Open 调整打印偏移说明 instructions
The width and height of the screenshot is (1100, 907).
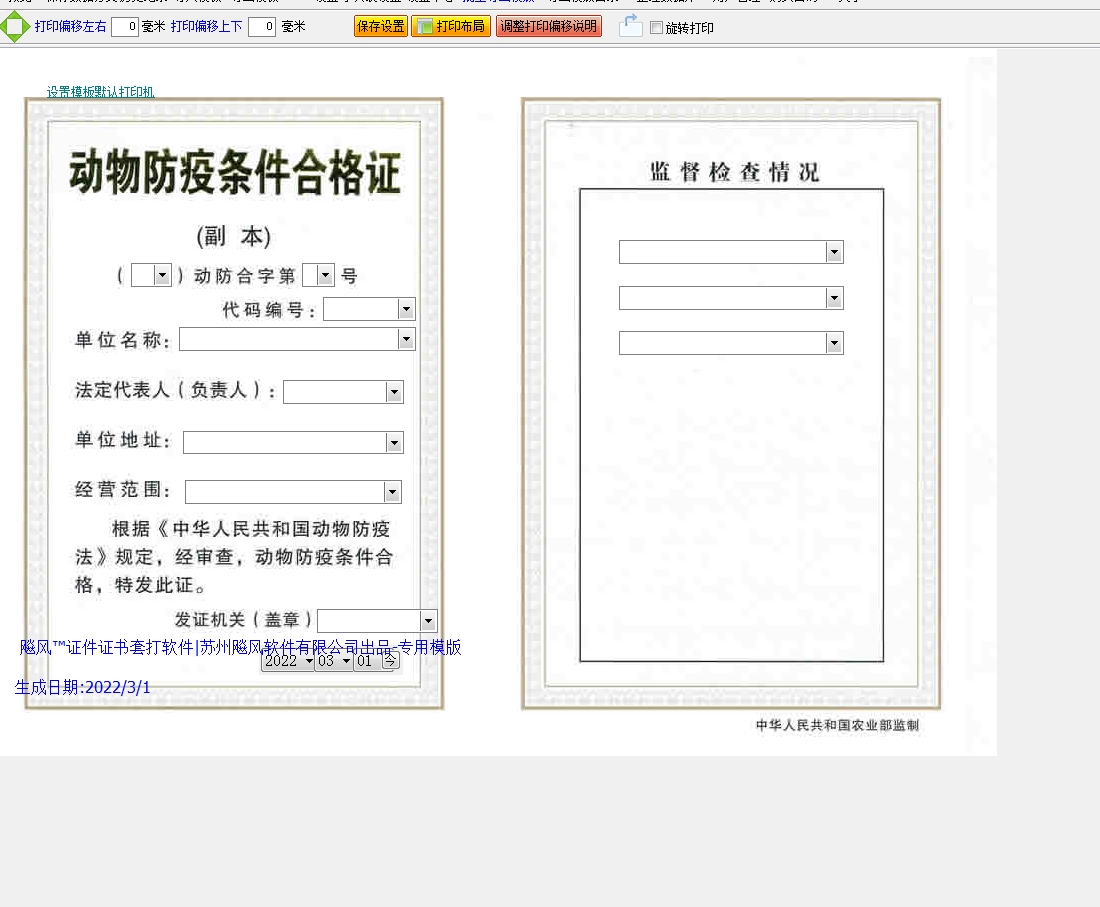pyautogui.click(x=548, y=27)
